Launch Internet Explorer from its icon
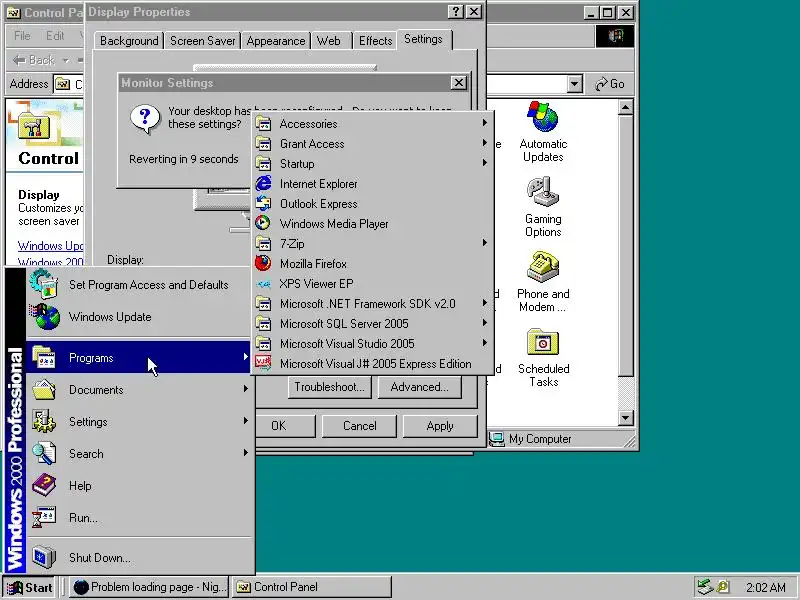This screenshot has width=800, height=600. 263,183
